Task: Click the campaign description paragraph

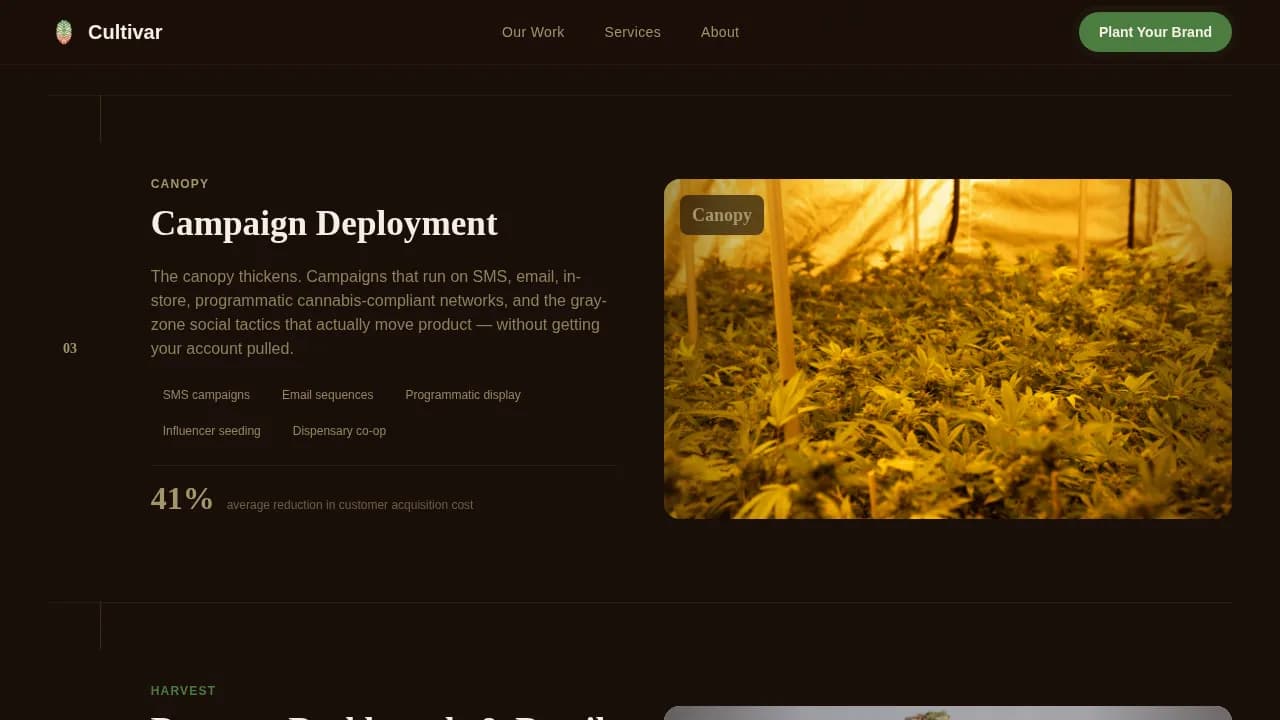Action: click(x=380, y=312)
